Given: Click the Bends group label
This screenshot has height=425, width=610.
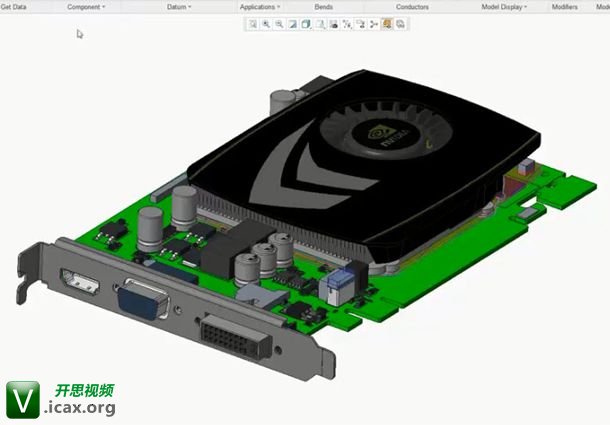Looking at the screenshot, I should (323, 7).
